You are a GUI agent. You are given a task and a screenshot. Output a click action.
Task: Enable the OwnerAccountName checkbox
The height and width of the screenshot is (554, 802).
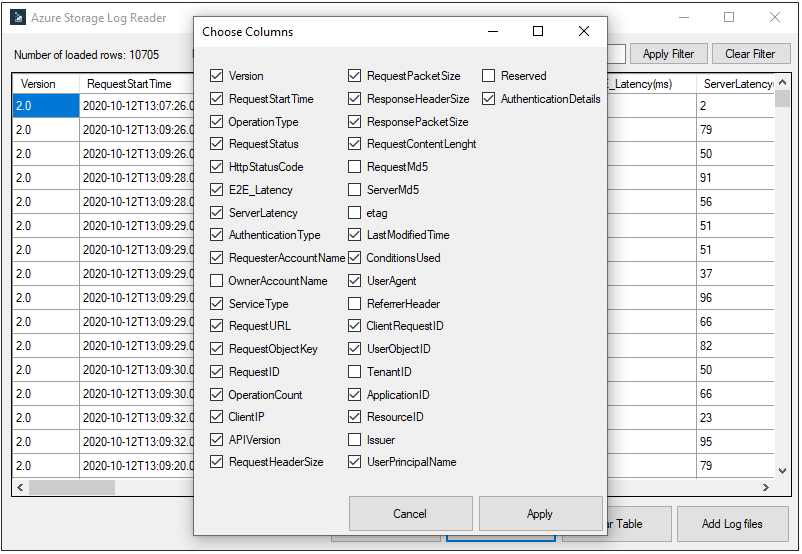coord(216,281)
